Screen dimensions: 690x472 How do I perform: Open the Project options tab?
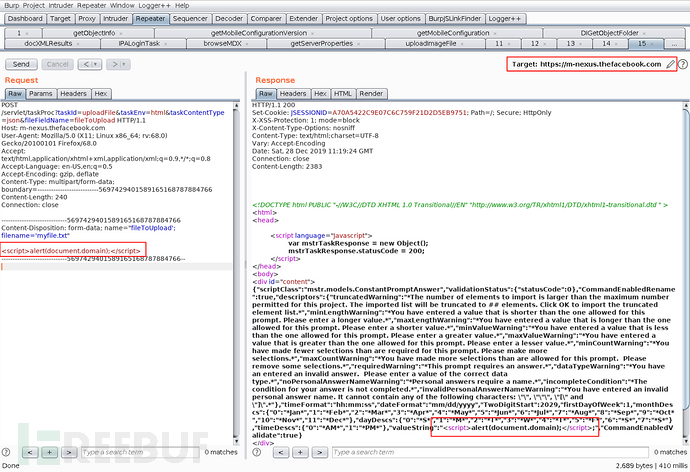[349, 18]
